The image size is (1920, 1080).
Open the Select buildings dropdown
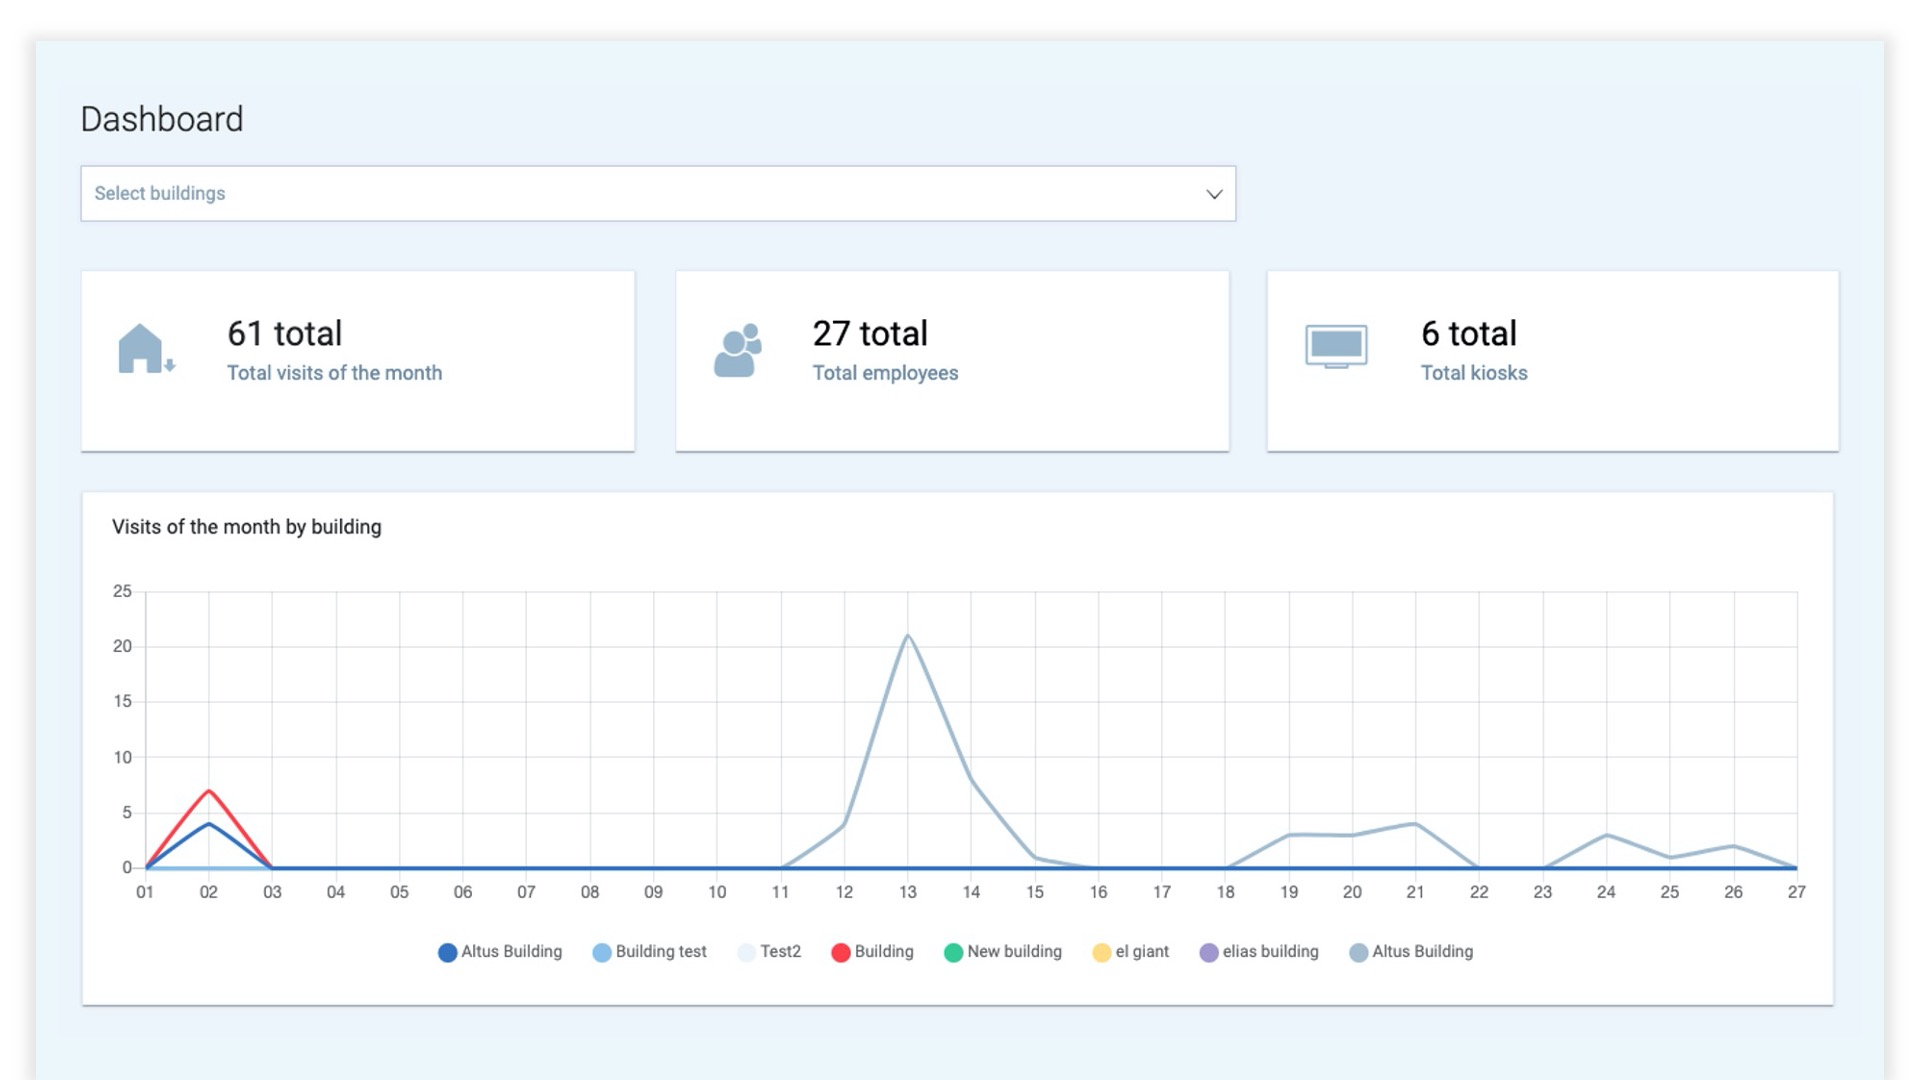[x=658, y=193]
